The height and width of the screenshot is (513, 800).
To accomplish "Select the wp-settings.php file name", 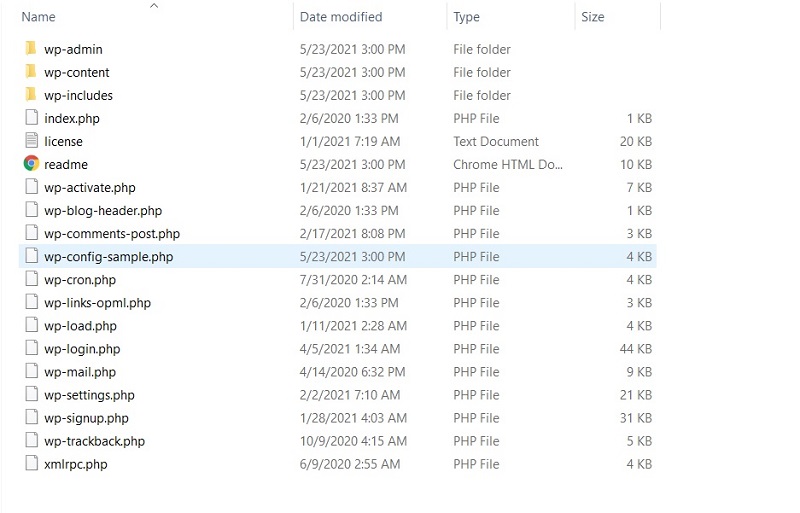I will pos(89,395).
